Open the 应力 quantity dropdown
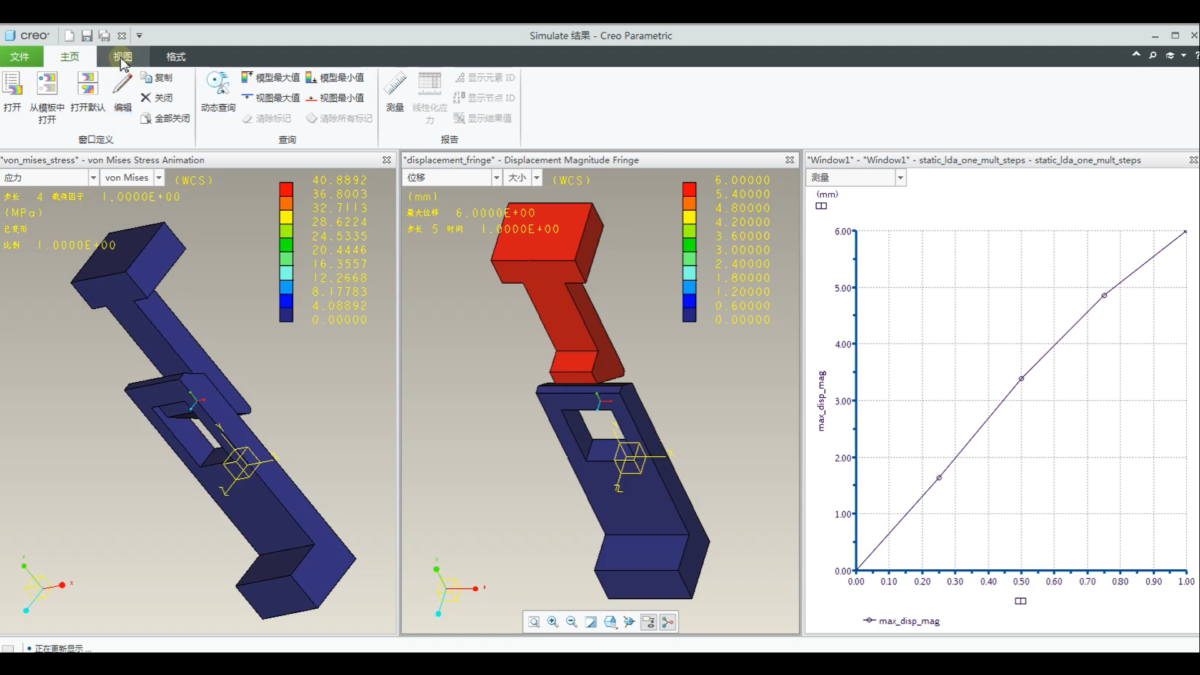Screen dimensions: 1200x675 [94, 178]
